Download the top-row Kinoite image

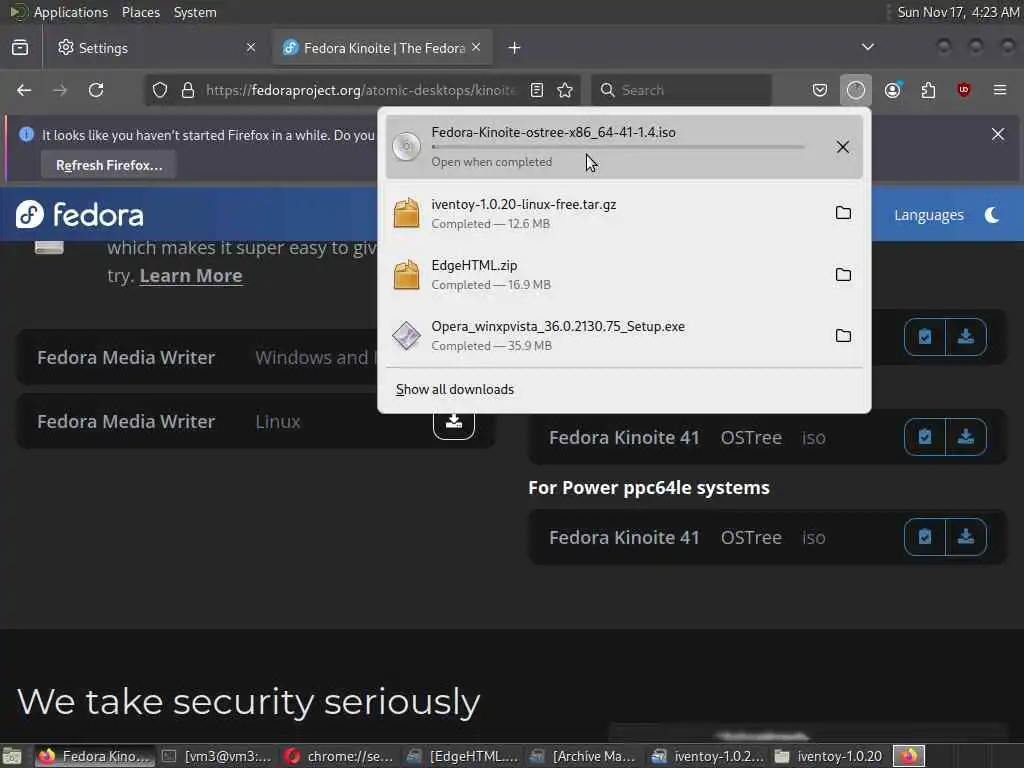pos(966,337)
